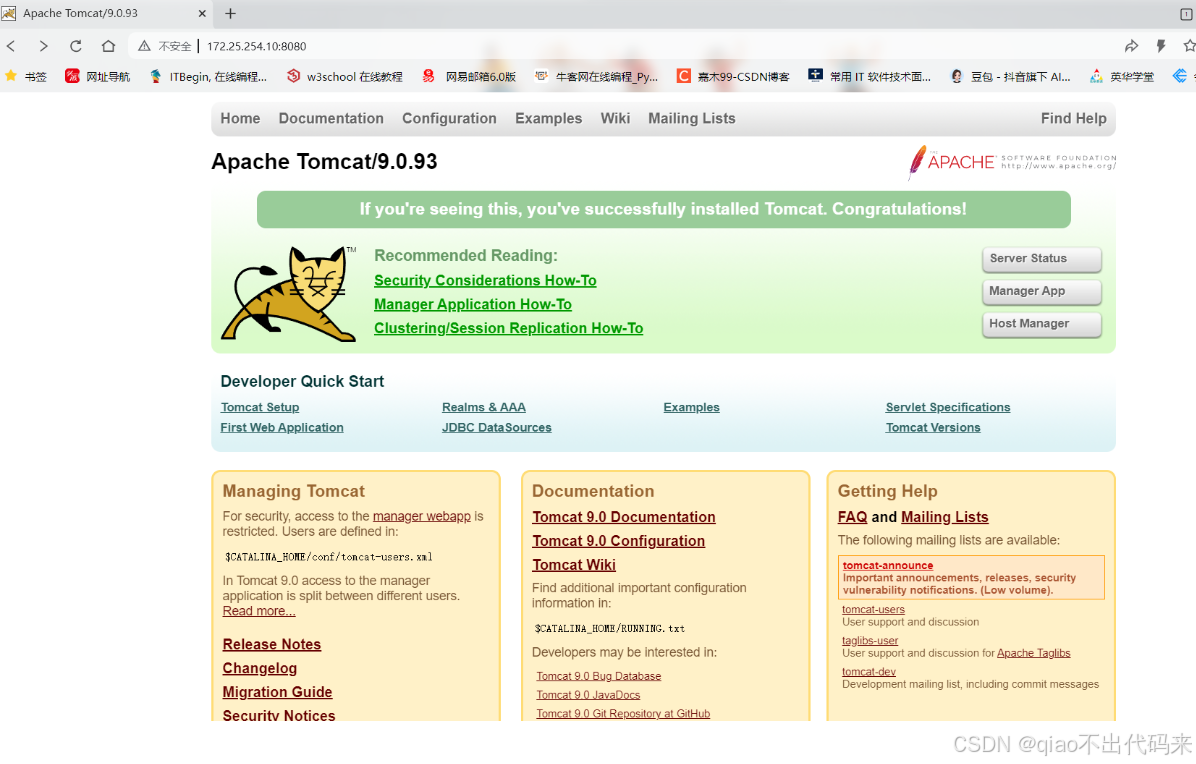The width and height of the screenshot is (1196, 764).
Task: Open the manager webapp link
Action: pyautogui.click(x=422, y=516)
